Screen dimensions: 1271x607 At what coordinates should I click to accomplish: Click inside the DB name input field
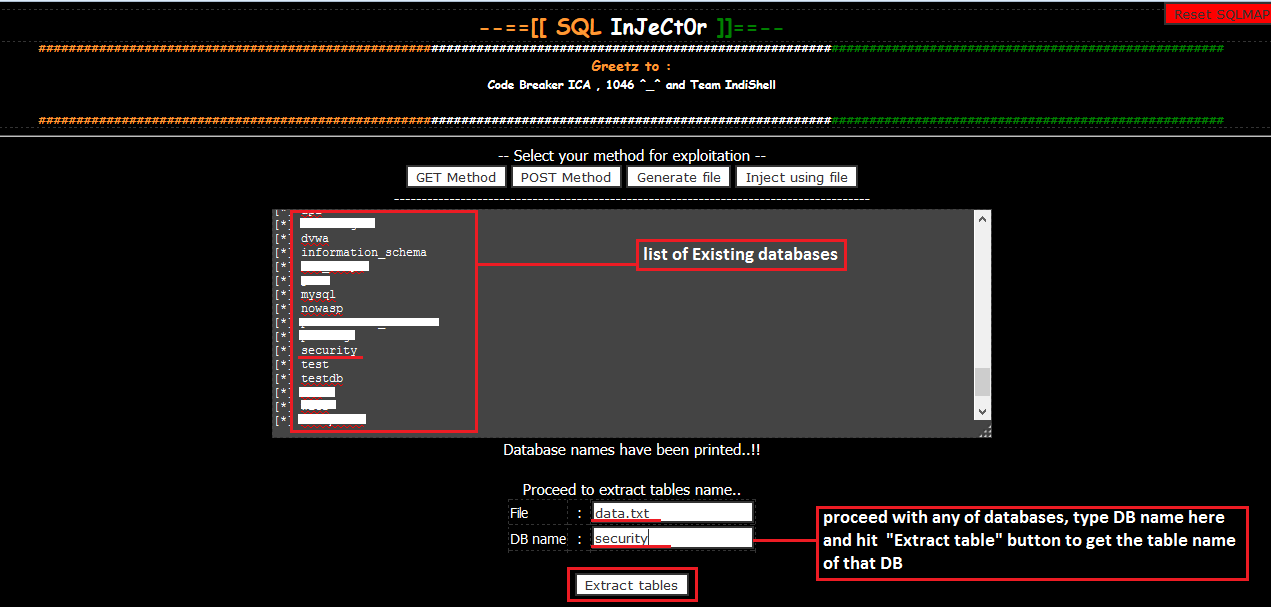(x=671, y=537)
